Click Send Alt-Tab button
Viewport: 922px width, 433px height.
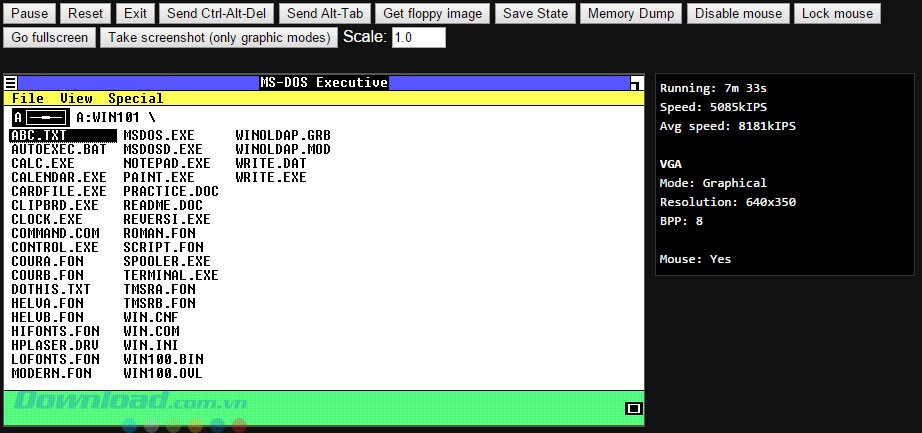pyautogui.click(x=325, y=14)
